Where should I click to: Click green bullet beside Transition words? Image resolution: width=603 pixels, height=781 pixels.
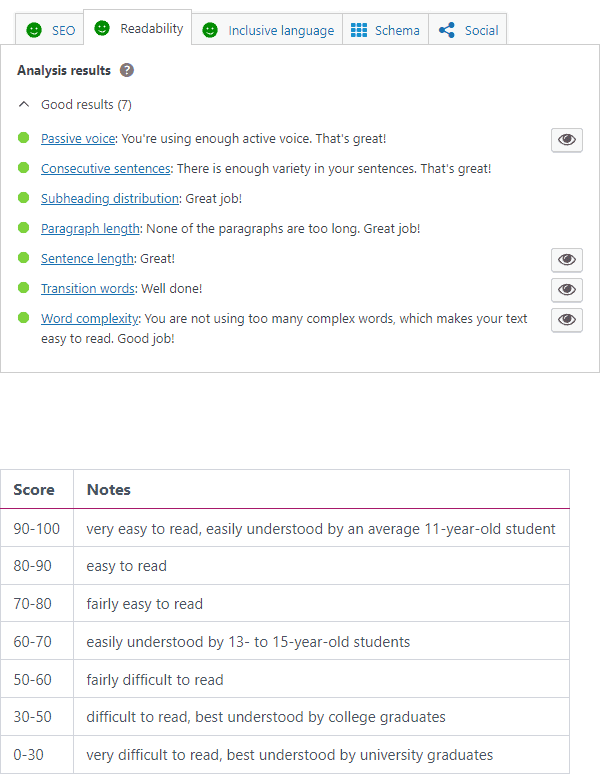tap(23, 287)
